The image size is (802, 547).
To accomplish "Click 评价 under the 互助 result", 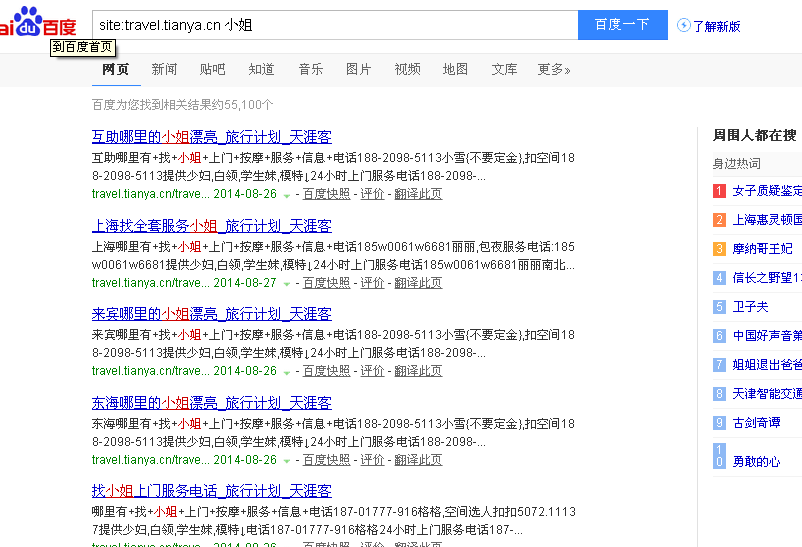I will [x=372, y=194].
